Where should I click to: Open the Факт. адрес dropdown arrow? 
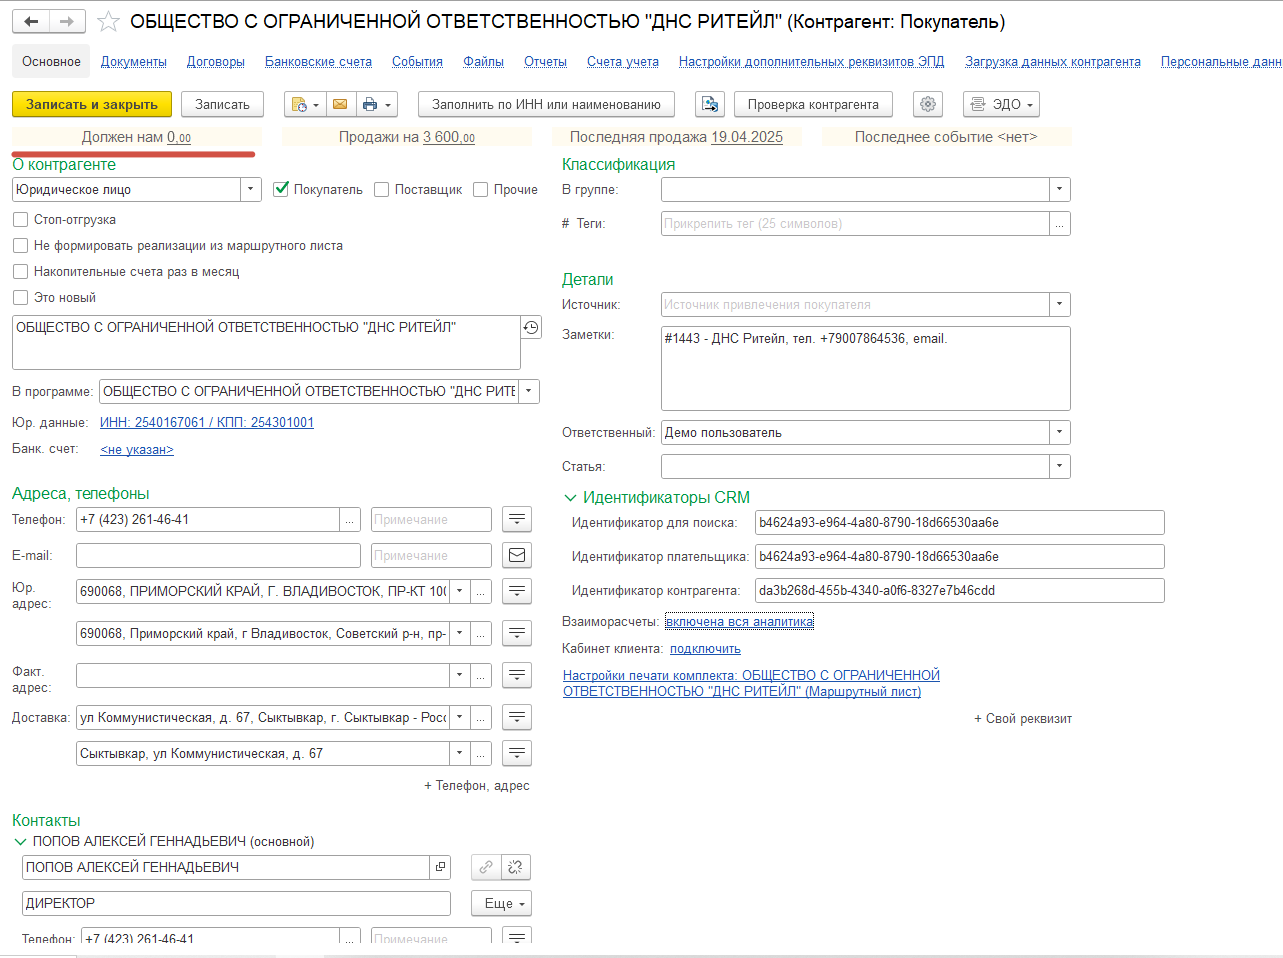[459, 675]
